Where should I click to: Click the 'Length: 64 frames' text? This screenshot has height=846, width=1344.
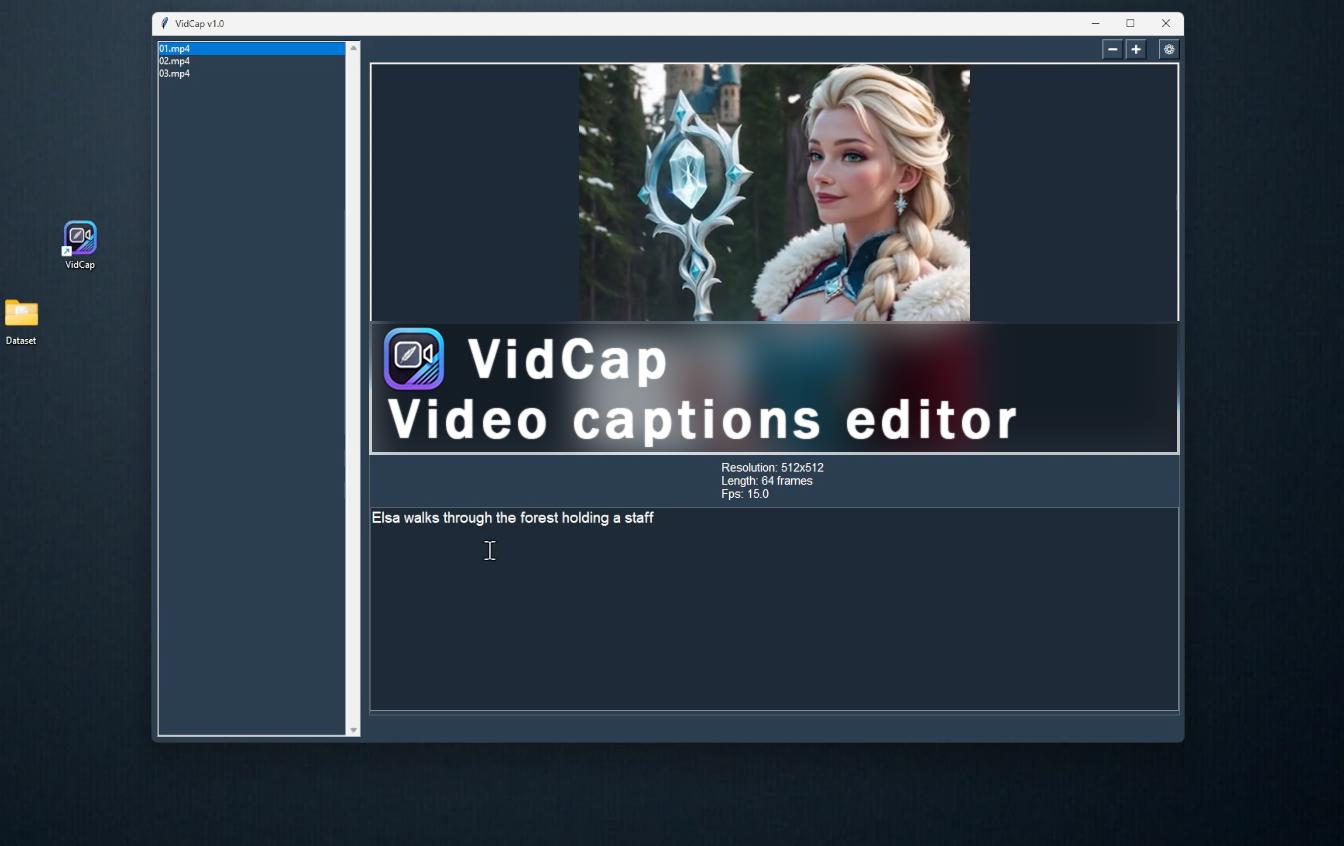point(767,481)
